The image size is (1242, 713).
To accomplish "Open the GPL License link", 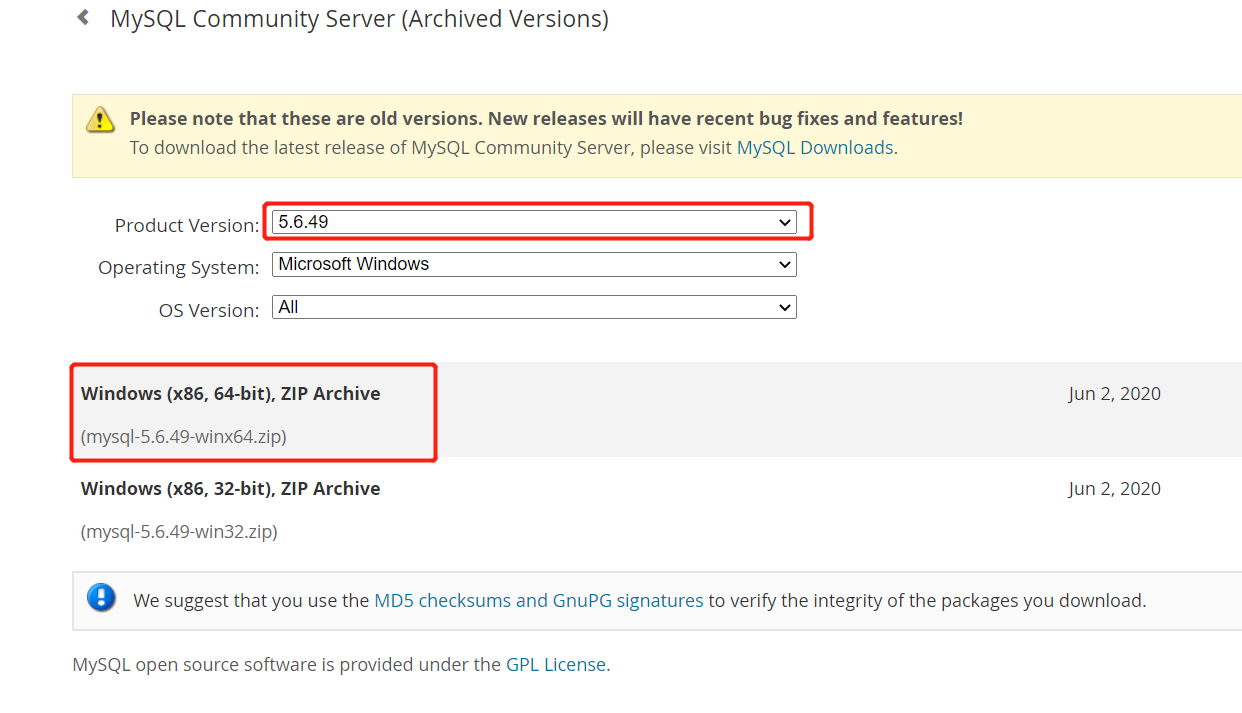I will [x=556, y=664].
